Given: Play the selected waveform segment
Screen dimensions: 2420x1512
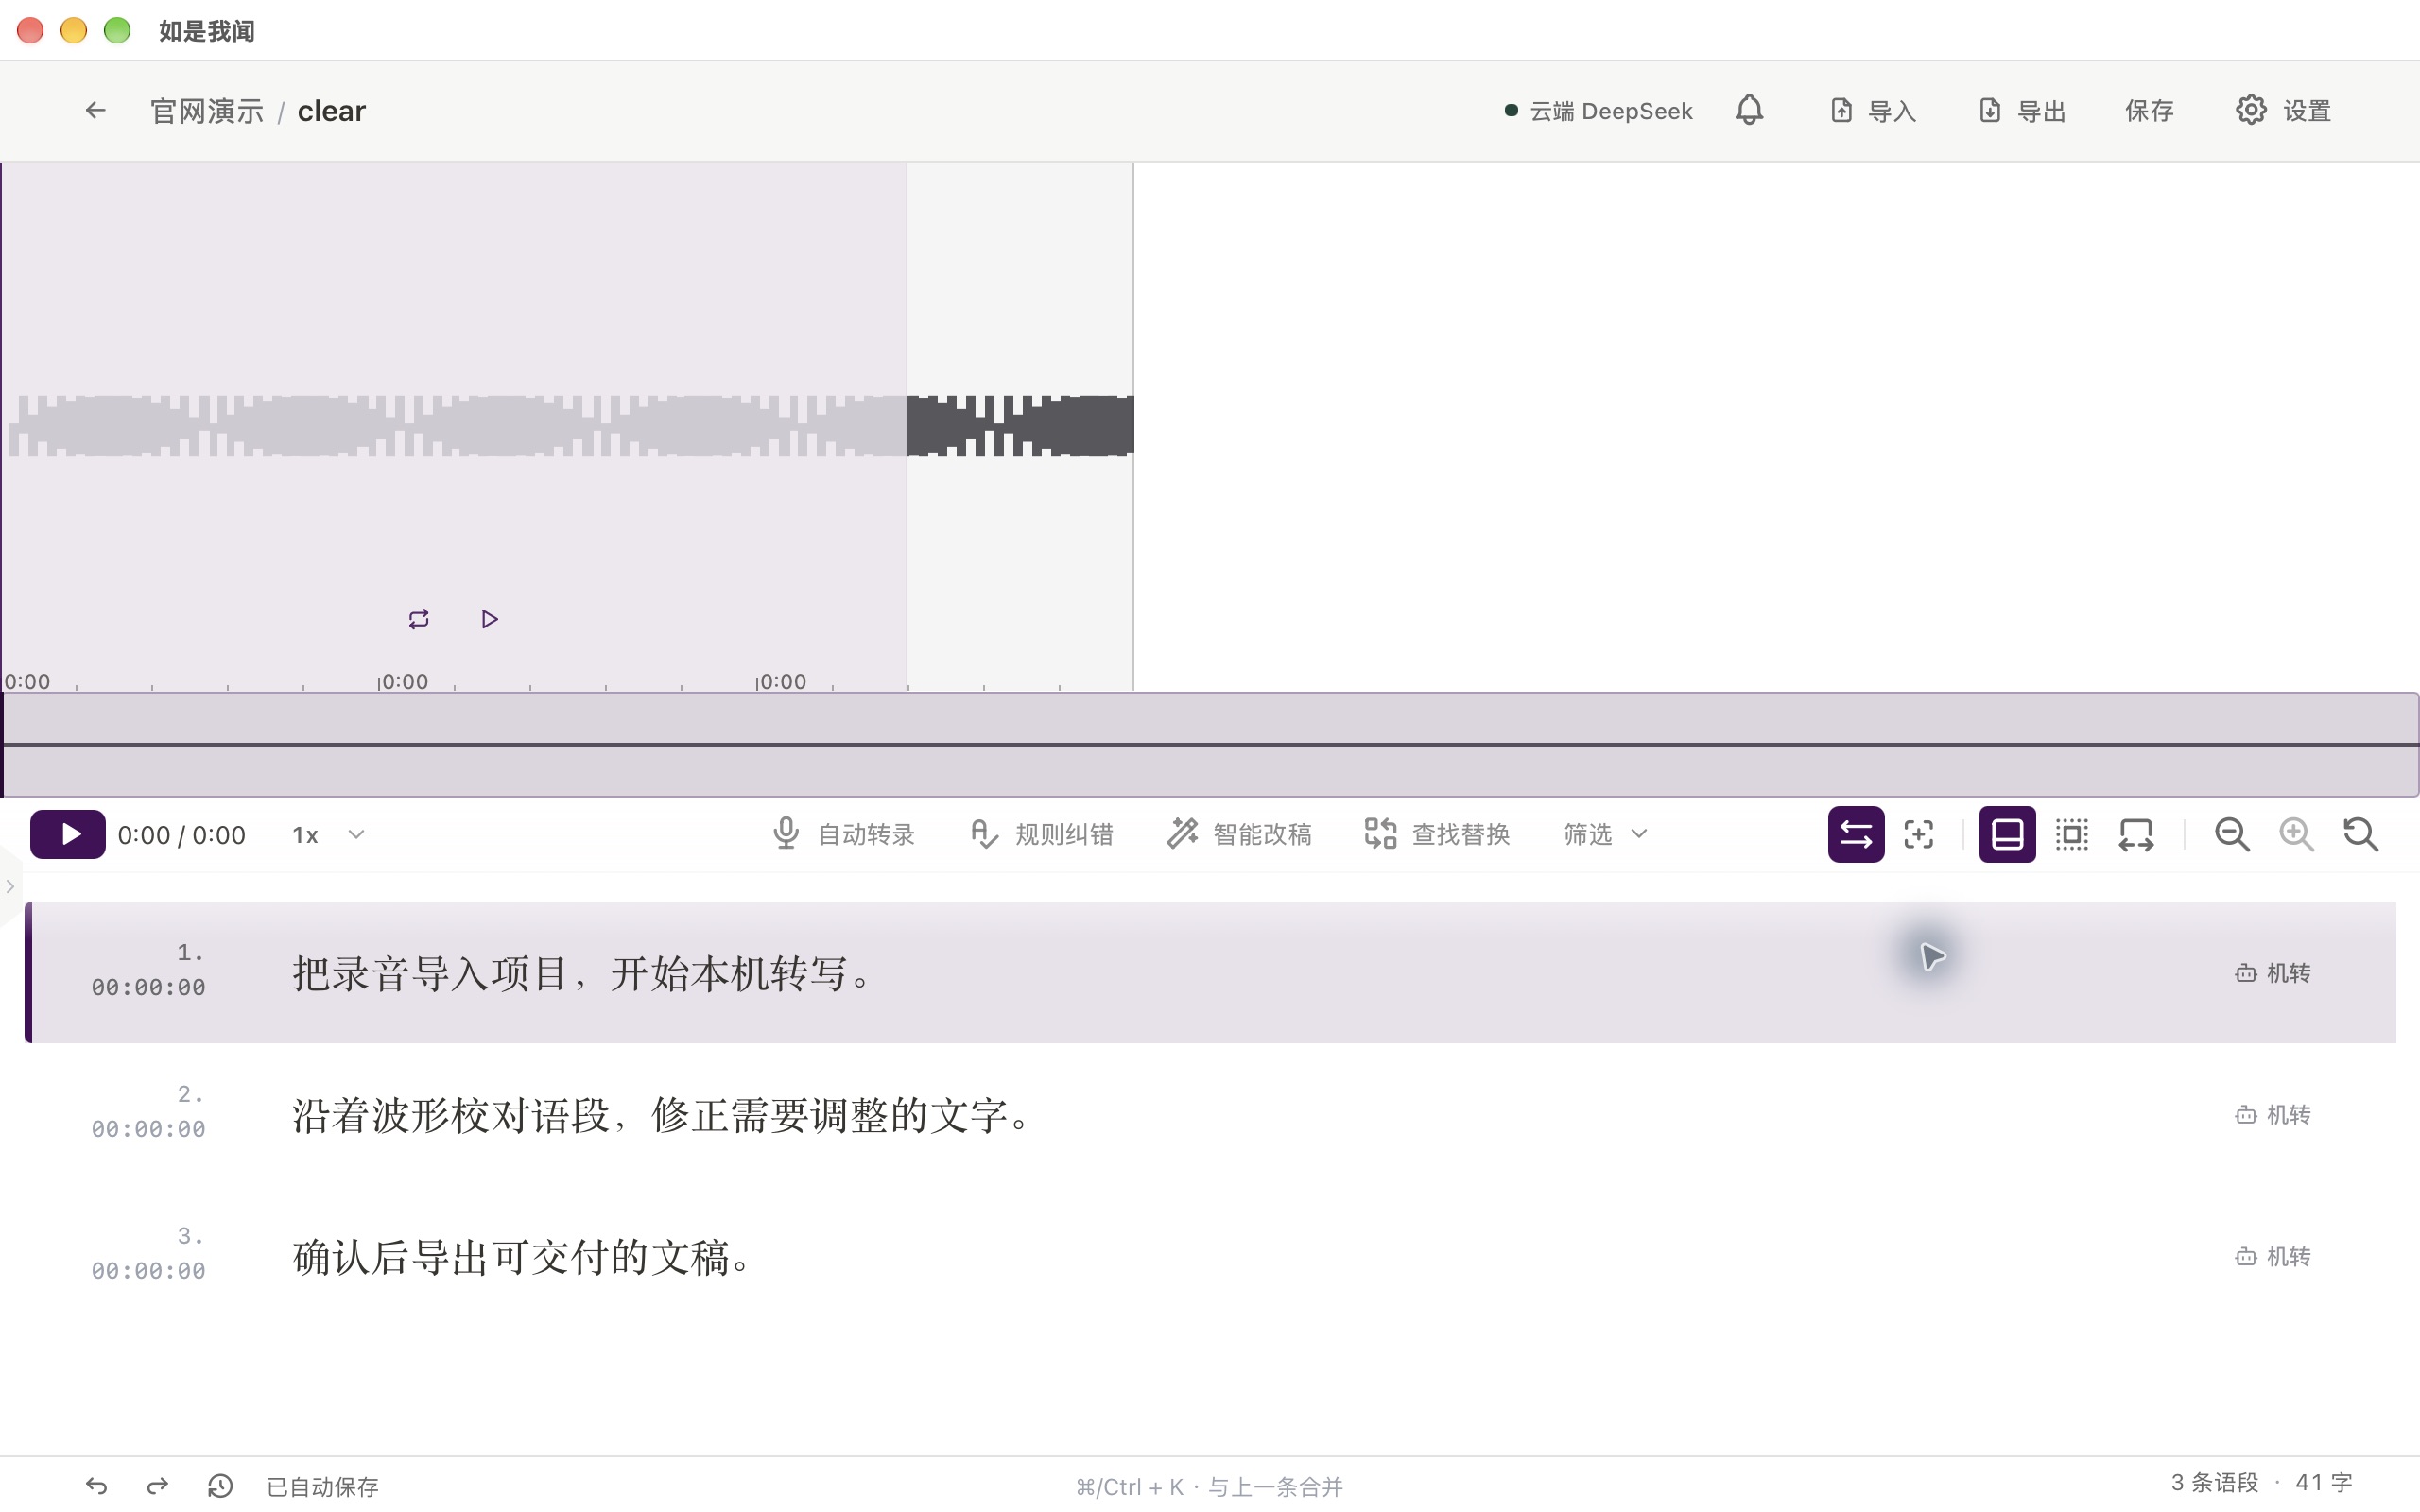Looking at the screenshot, I should tap(489, 619).
